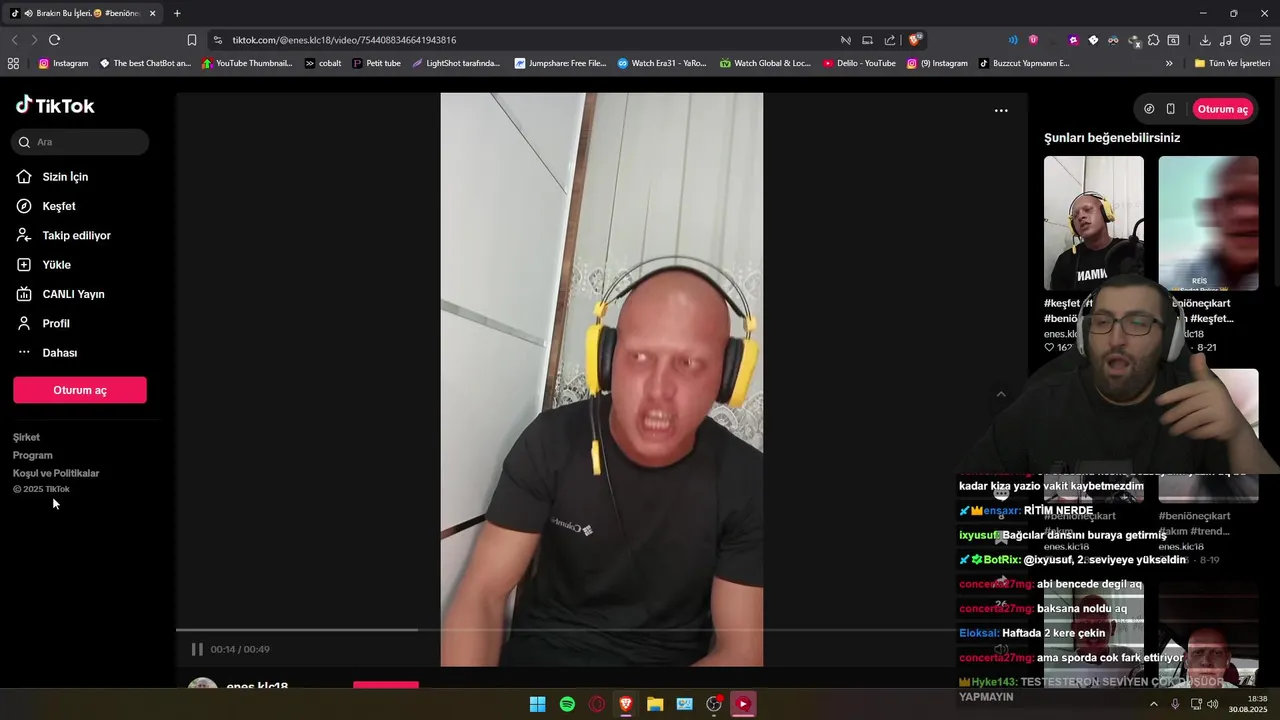The width and height of the screenshot is (1280, 720).
Task: Open LightShot tarafında bookmark
Action: click(455, 63)
